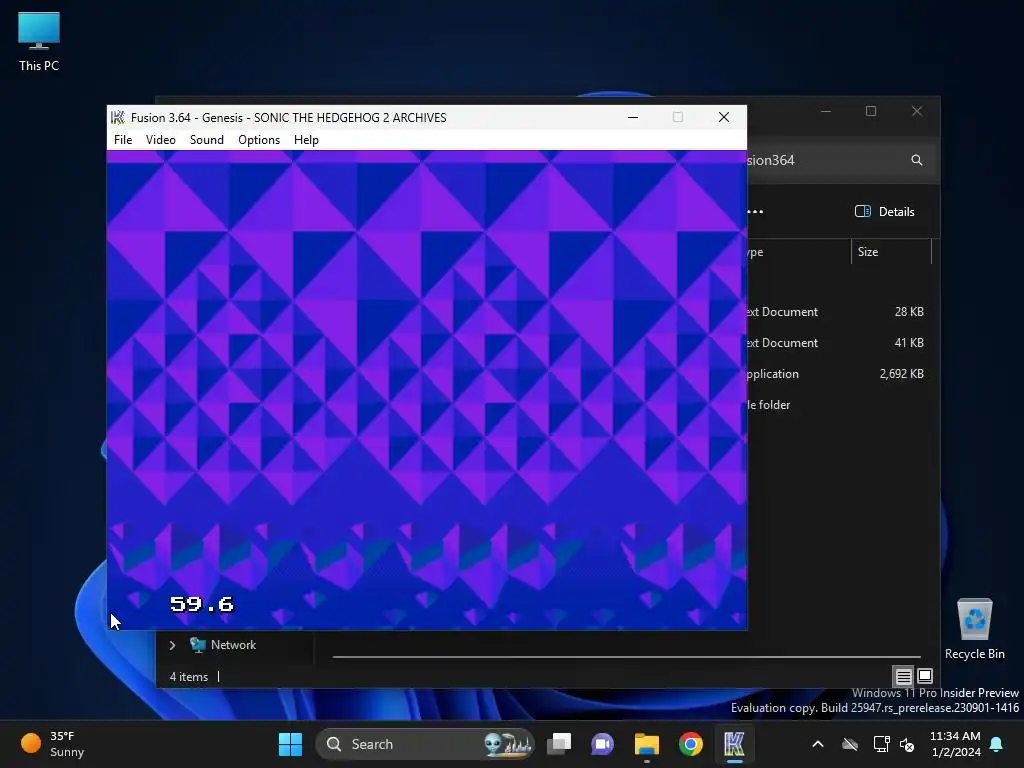
Task: Select the Recycle Bin desktop icon
Action: tap(974, 629)
